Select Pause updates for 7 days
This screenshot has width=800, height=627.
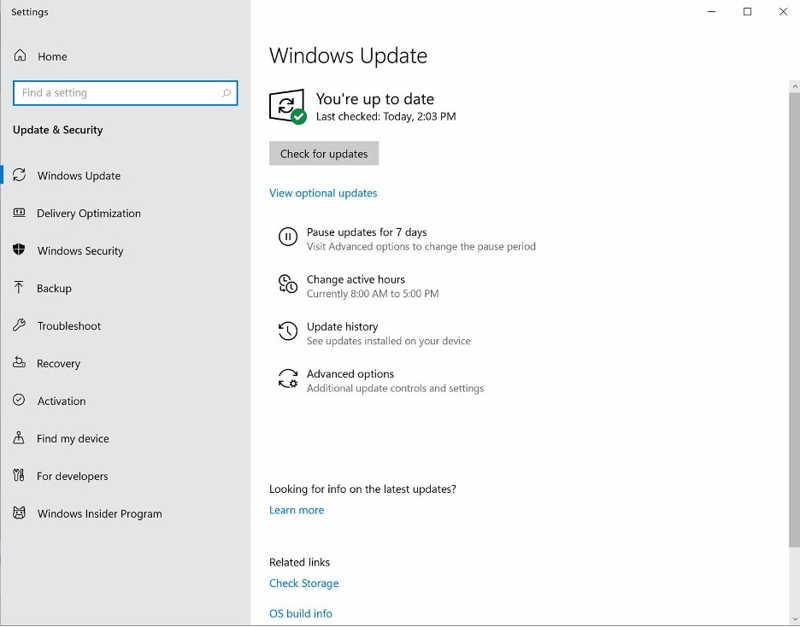(x=367, y=232)
